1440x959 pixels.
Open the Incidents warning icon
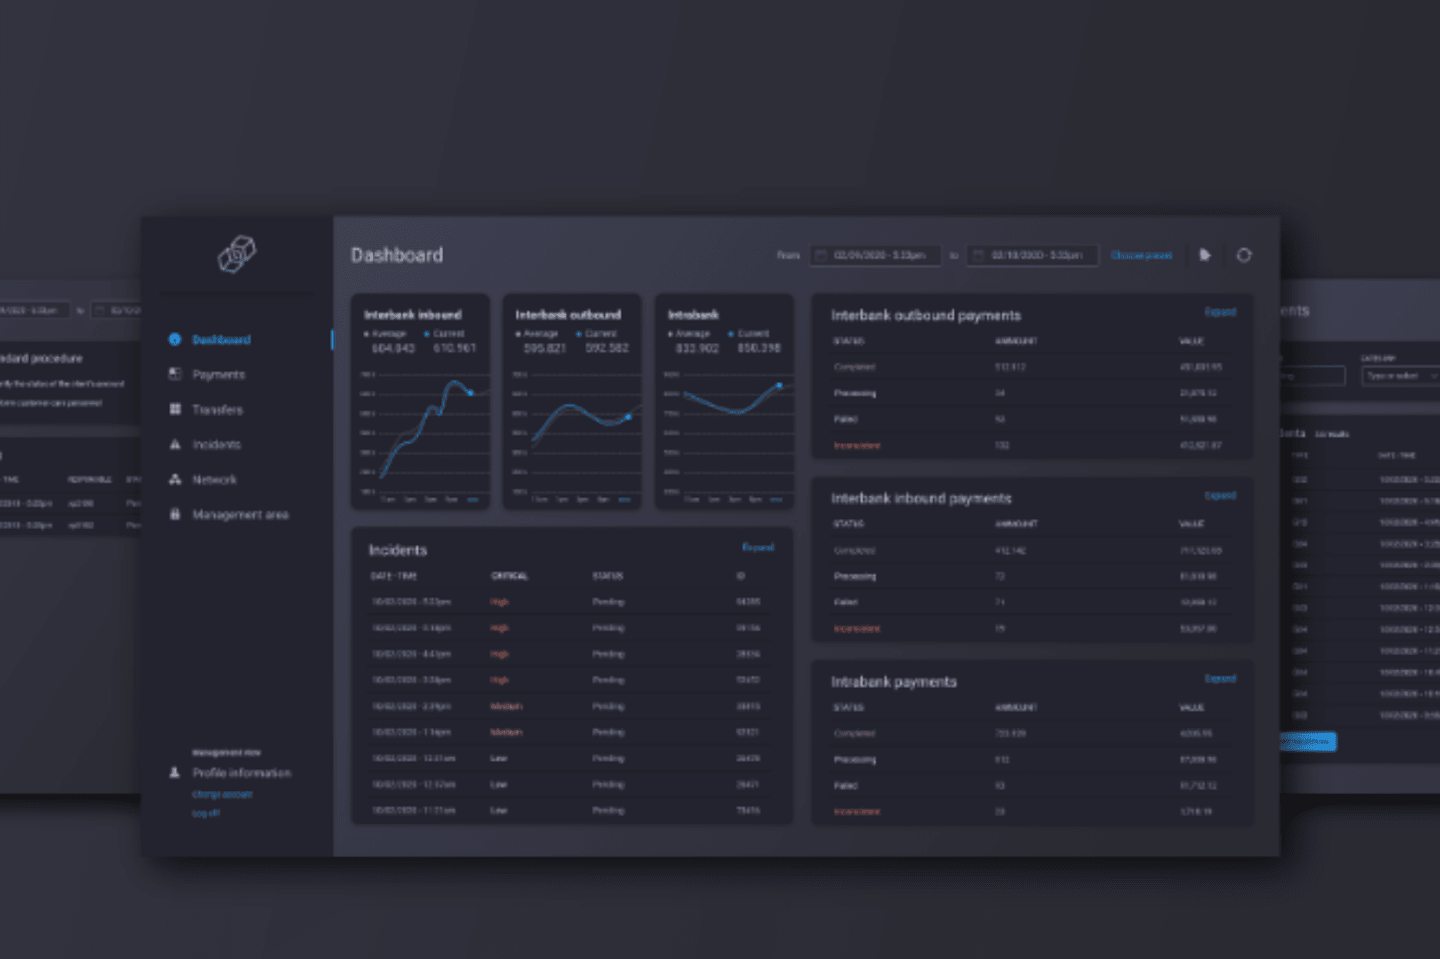[175, 444]
